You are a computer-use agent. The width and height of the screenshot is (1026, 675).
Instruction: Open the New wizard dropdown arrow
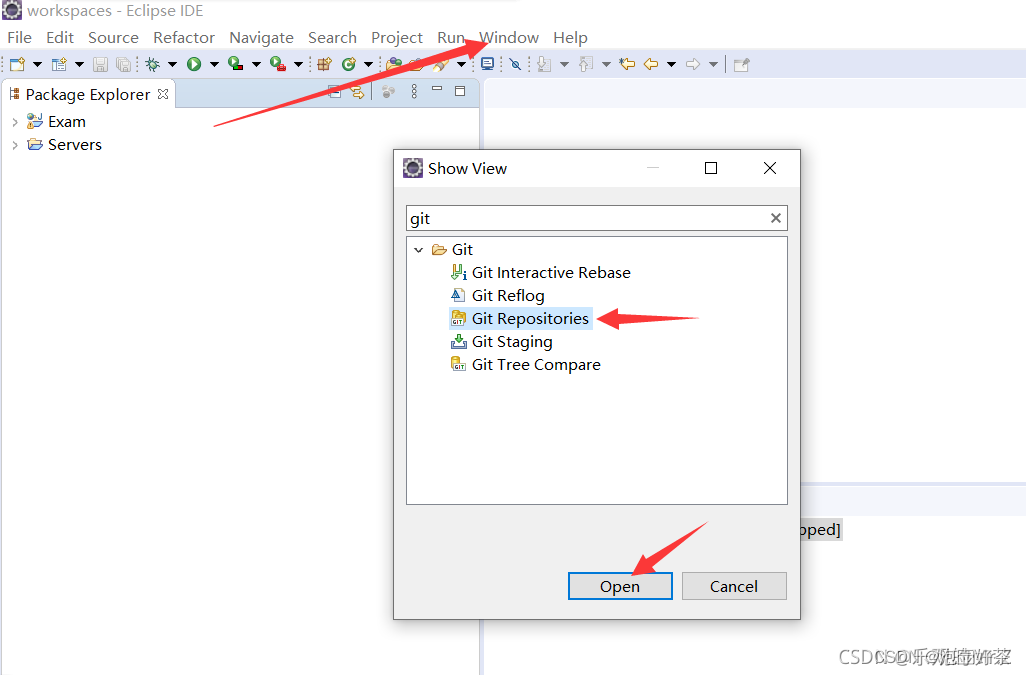37,64
